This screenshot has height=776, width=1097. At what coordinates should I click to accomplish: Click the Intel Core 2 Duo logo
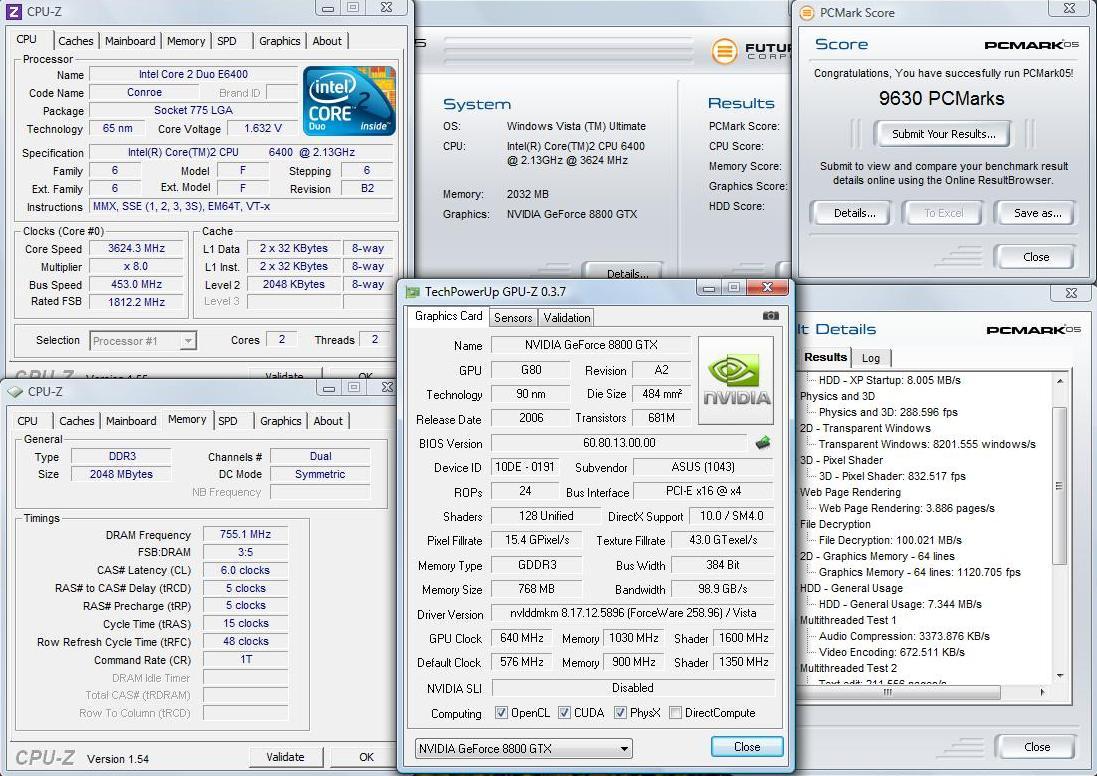click(x=349, y=101)
